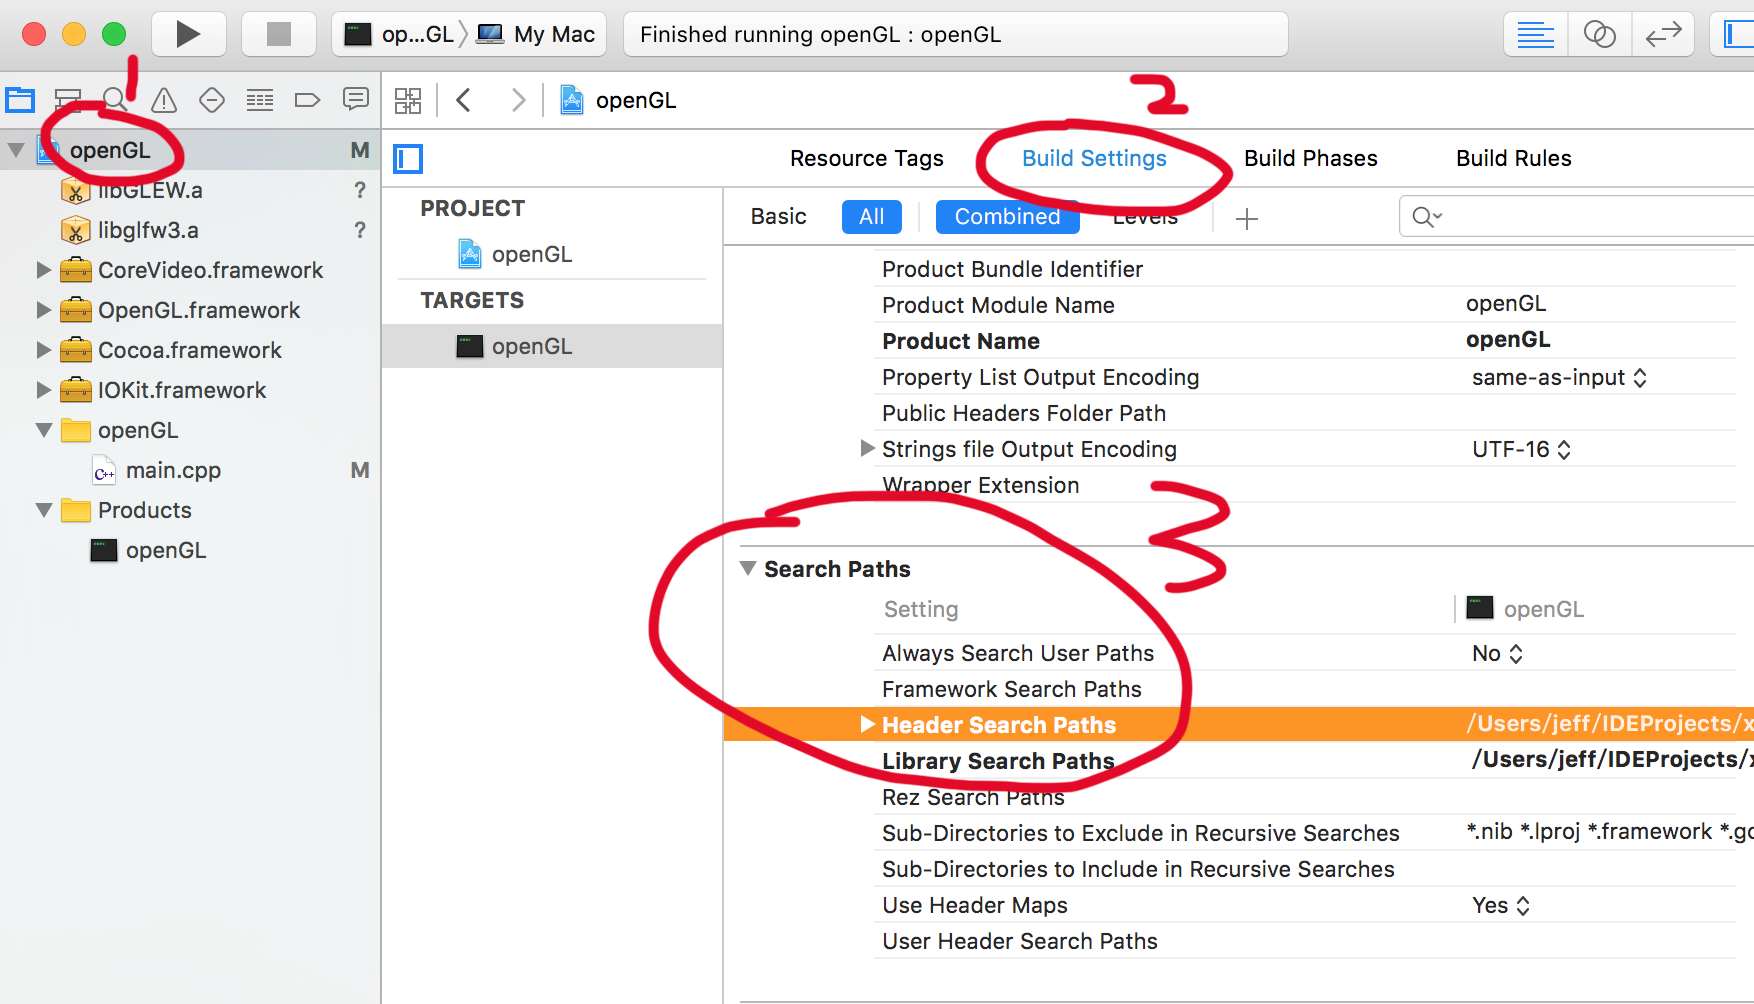The width and height of the screenshot is (1754, 1004).
Task: Expand Cocoa.framework in navigator
Action: pos(43,350)
